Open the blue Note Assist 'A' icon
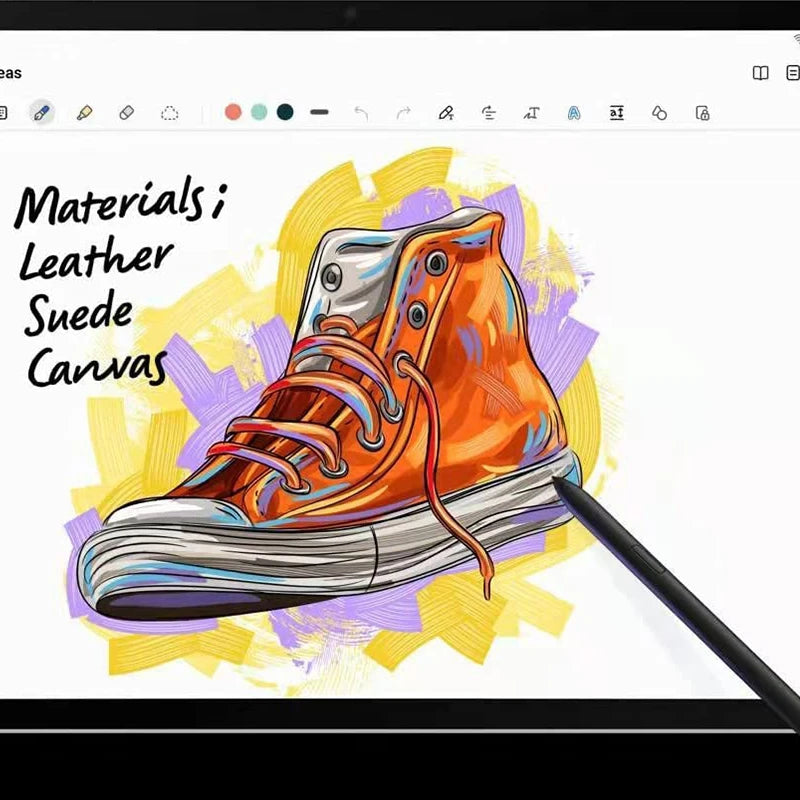 click(x=574, y=113)
